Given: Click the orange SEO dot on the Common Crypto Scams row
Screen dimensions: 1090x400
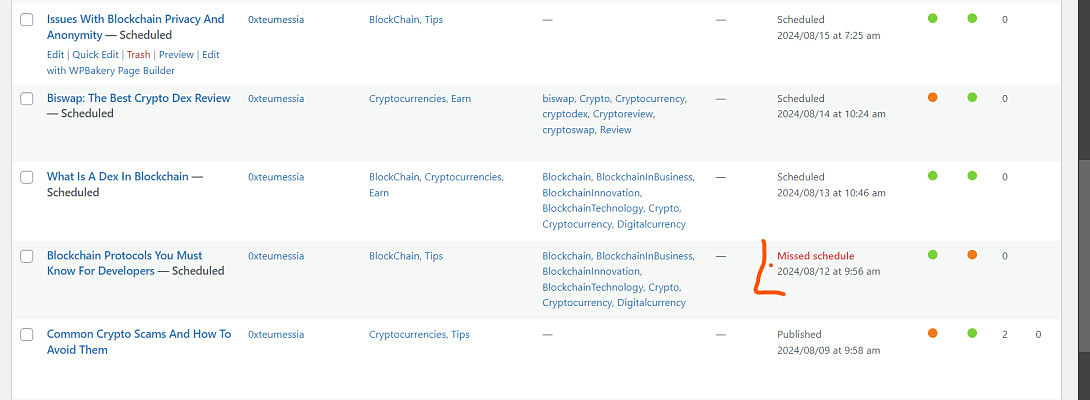Looking at the screenshot, I should [x=932, y=333].
